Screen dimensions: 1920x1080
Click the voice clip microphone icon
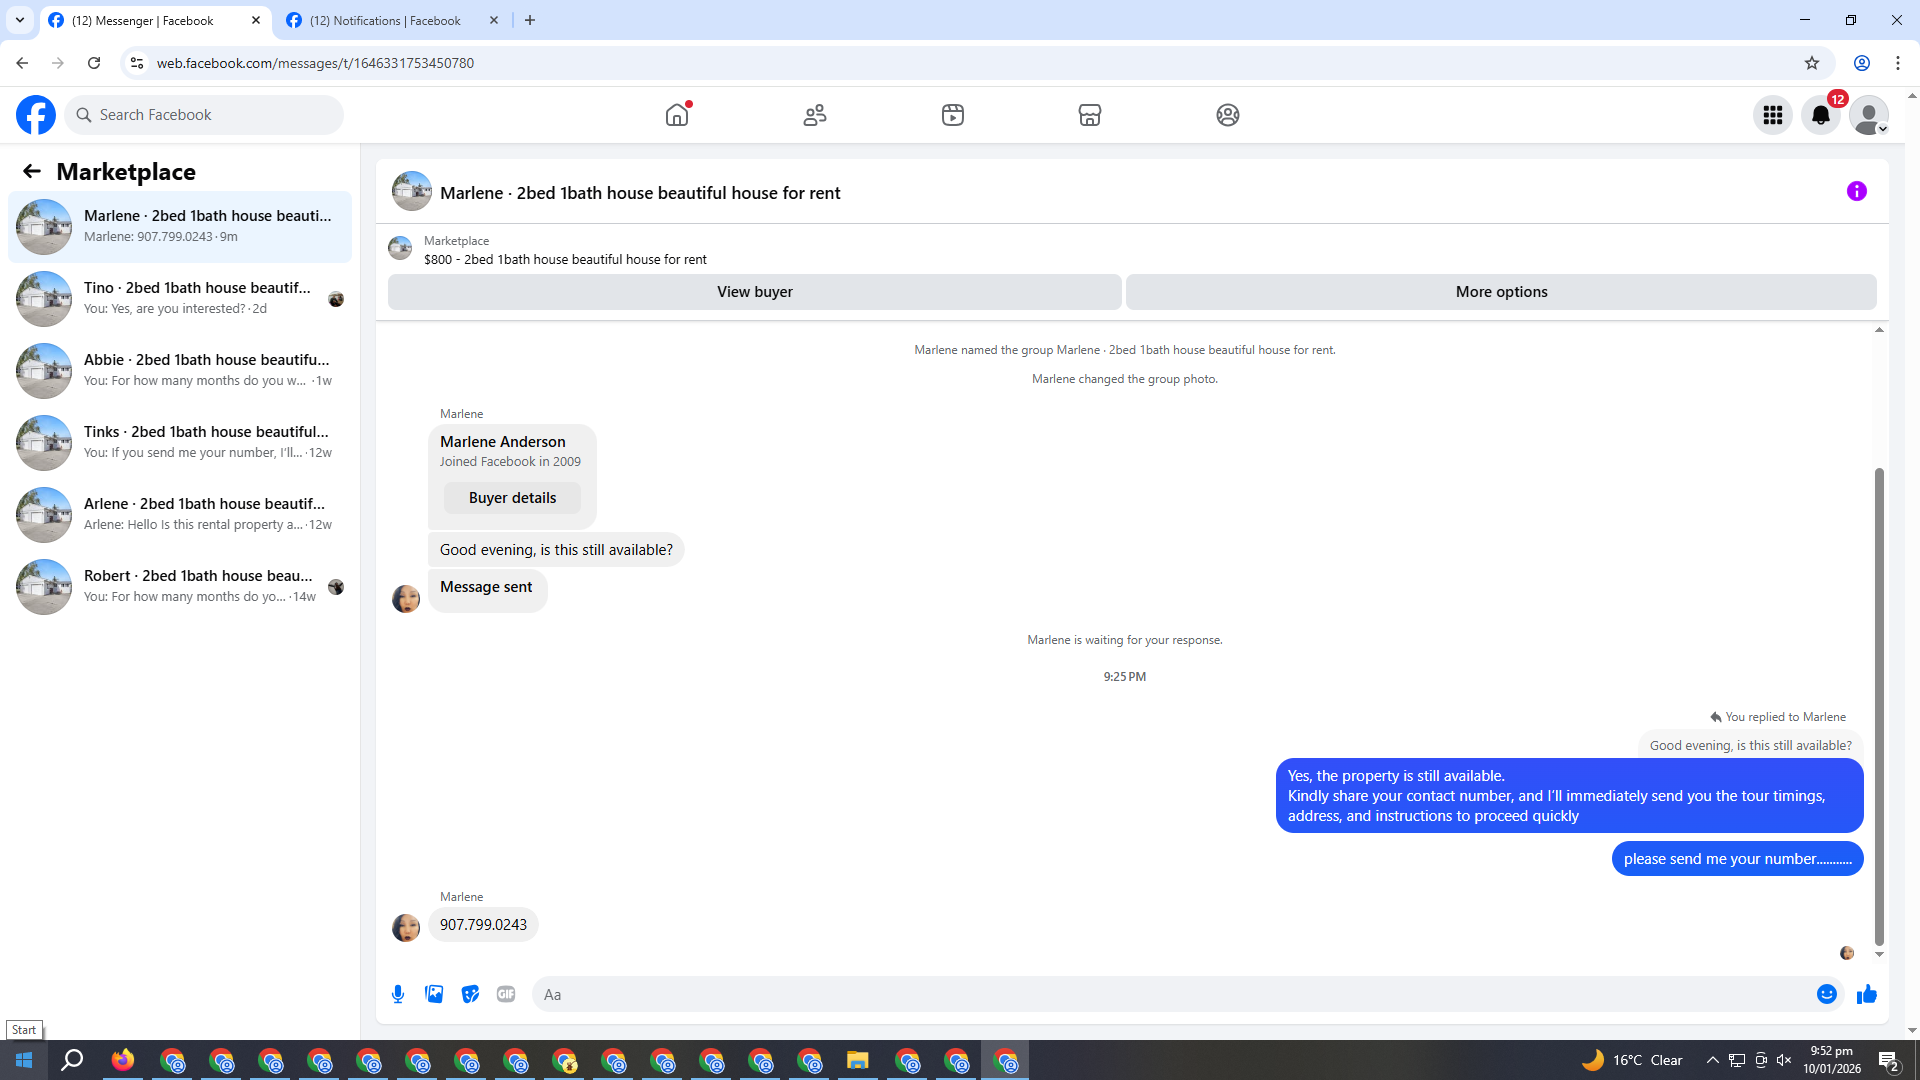(398, 994)
